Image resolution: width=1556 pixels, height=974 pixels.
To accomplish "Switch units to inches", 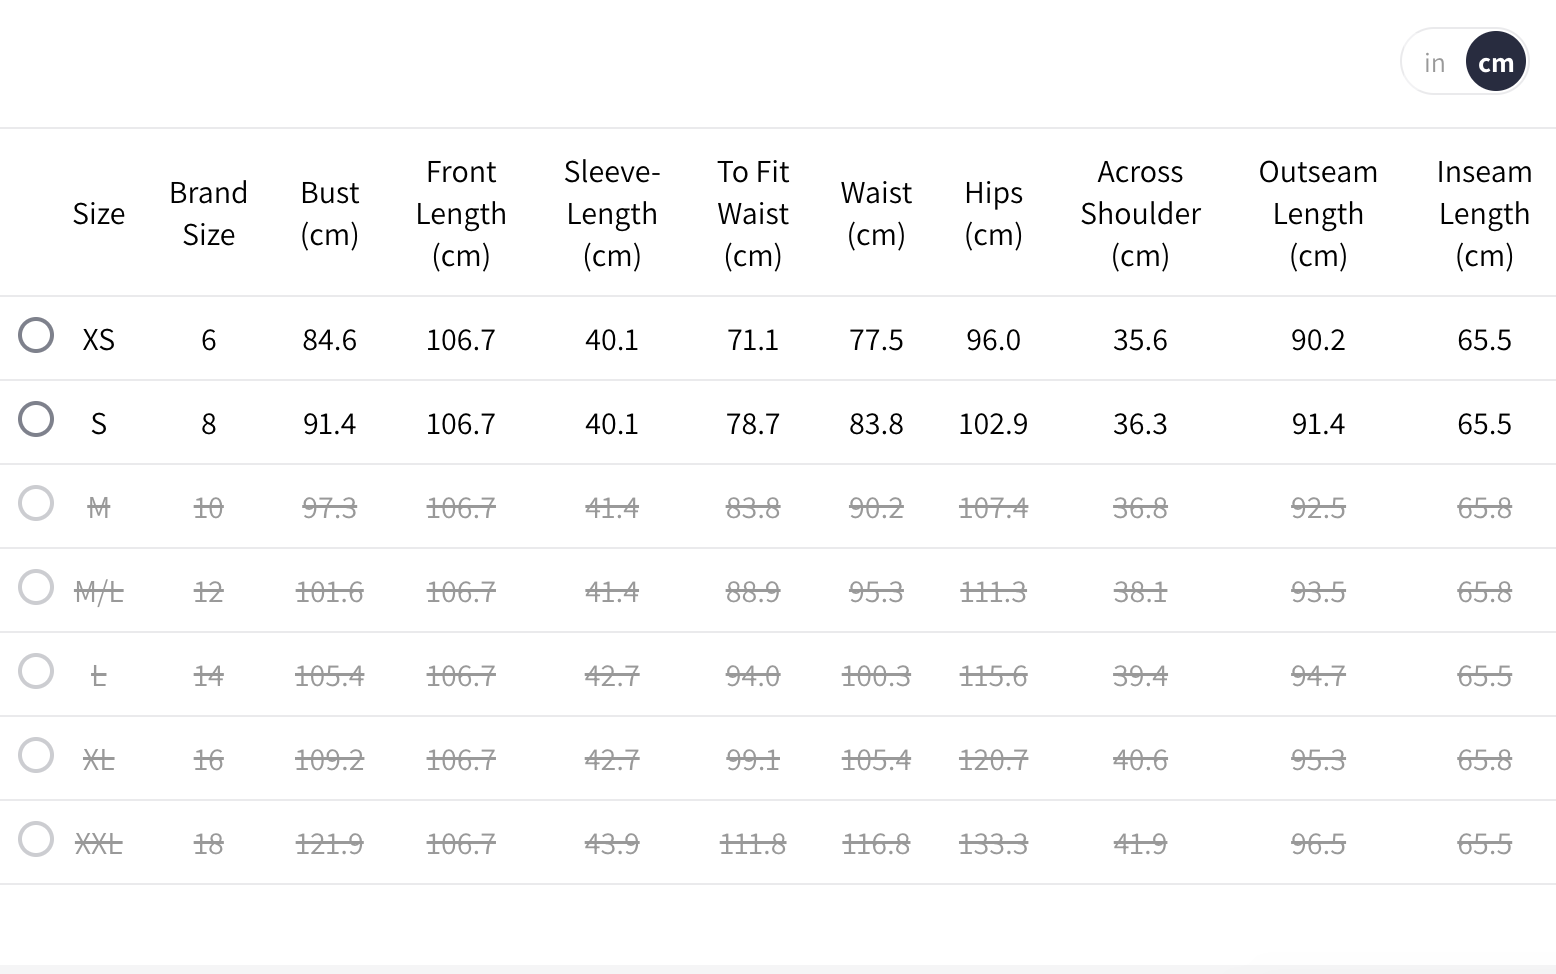I will click(x=1434, y=63).
